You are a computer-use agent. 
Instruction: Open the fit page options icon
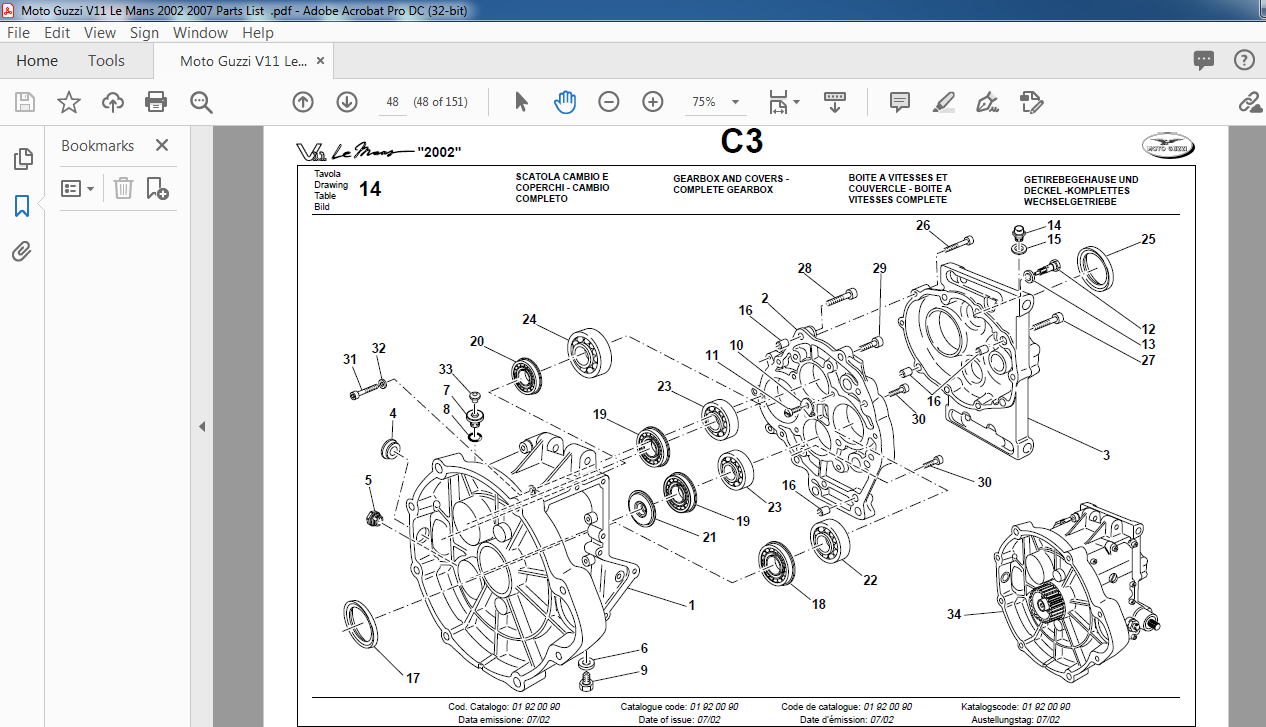click(778, 102)
